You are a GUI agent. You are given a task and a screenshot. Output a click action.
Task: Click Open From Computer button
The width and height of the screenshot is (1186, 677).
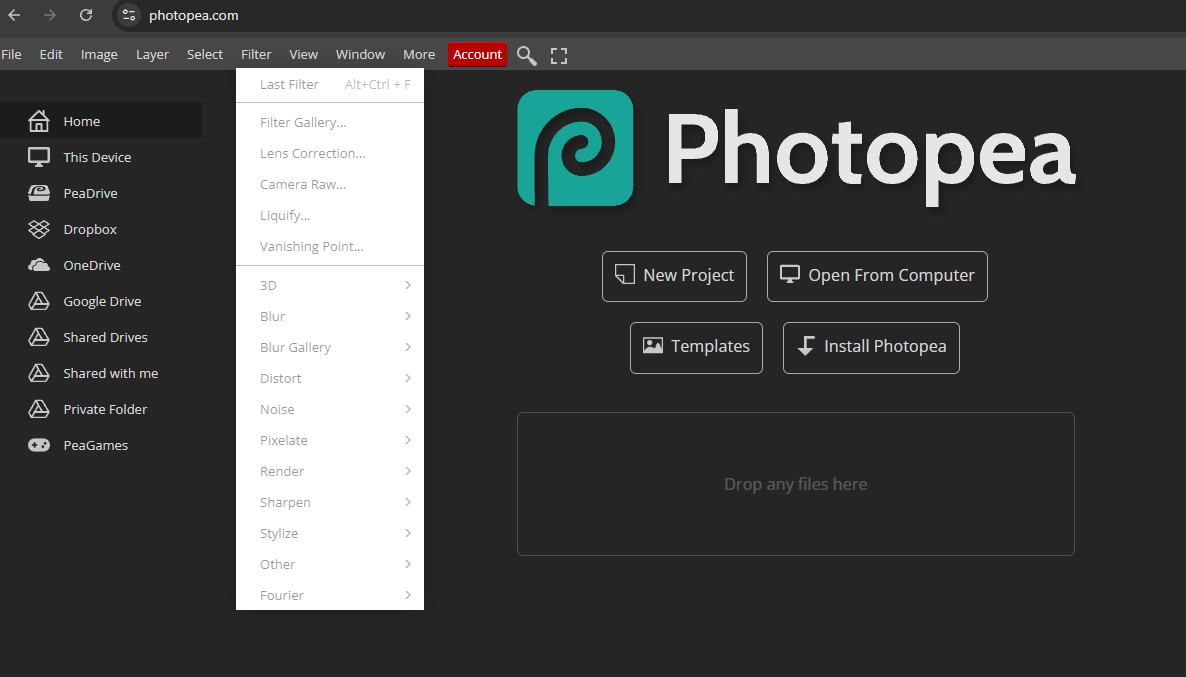[x=877, y=276]
